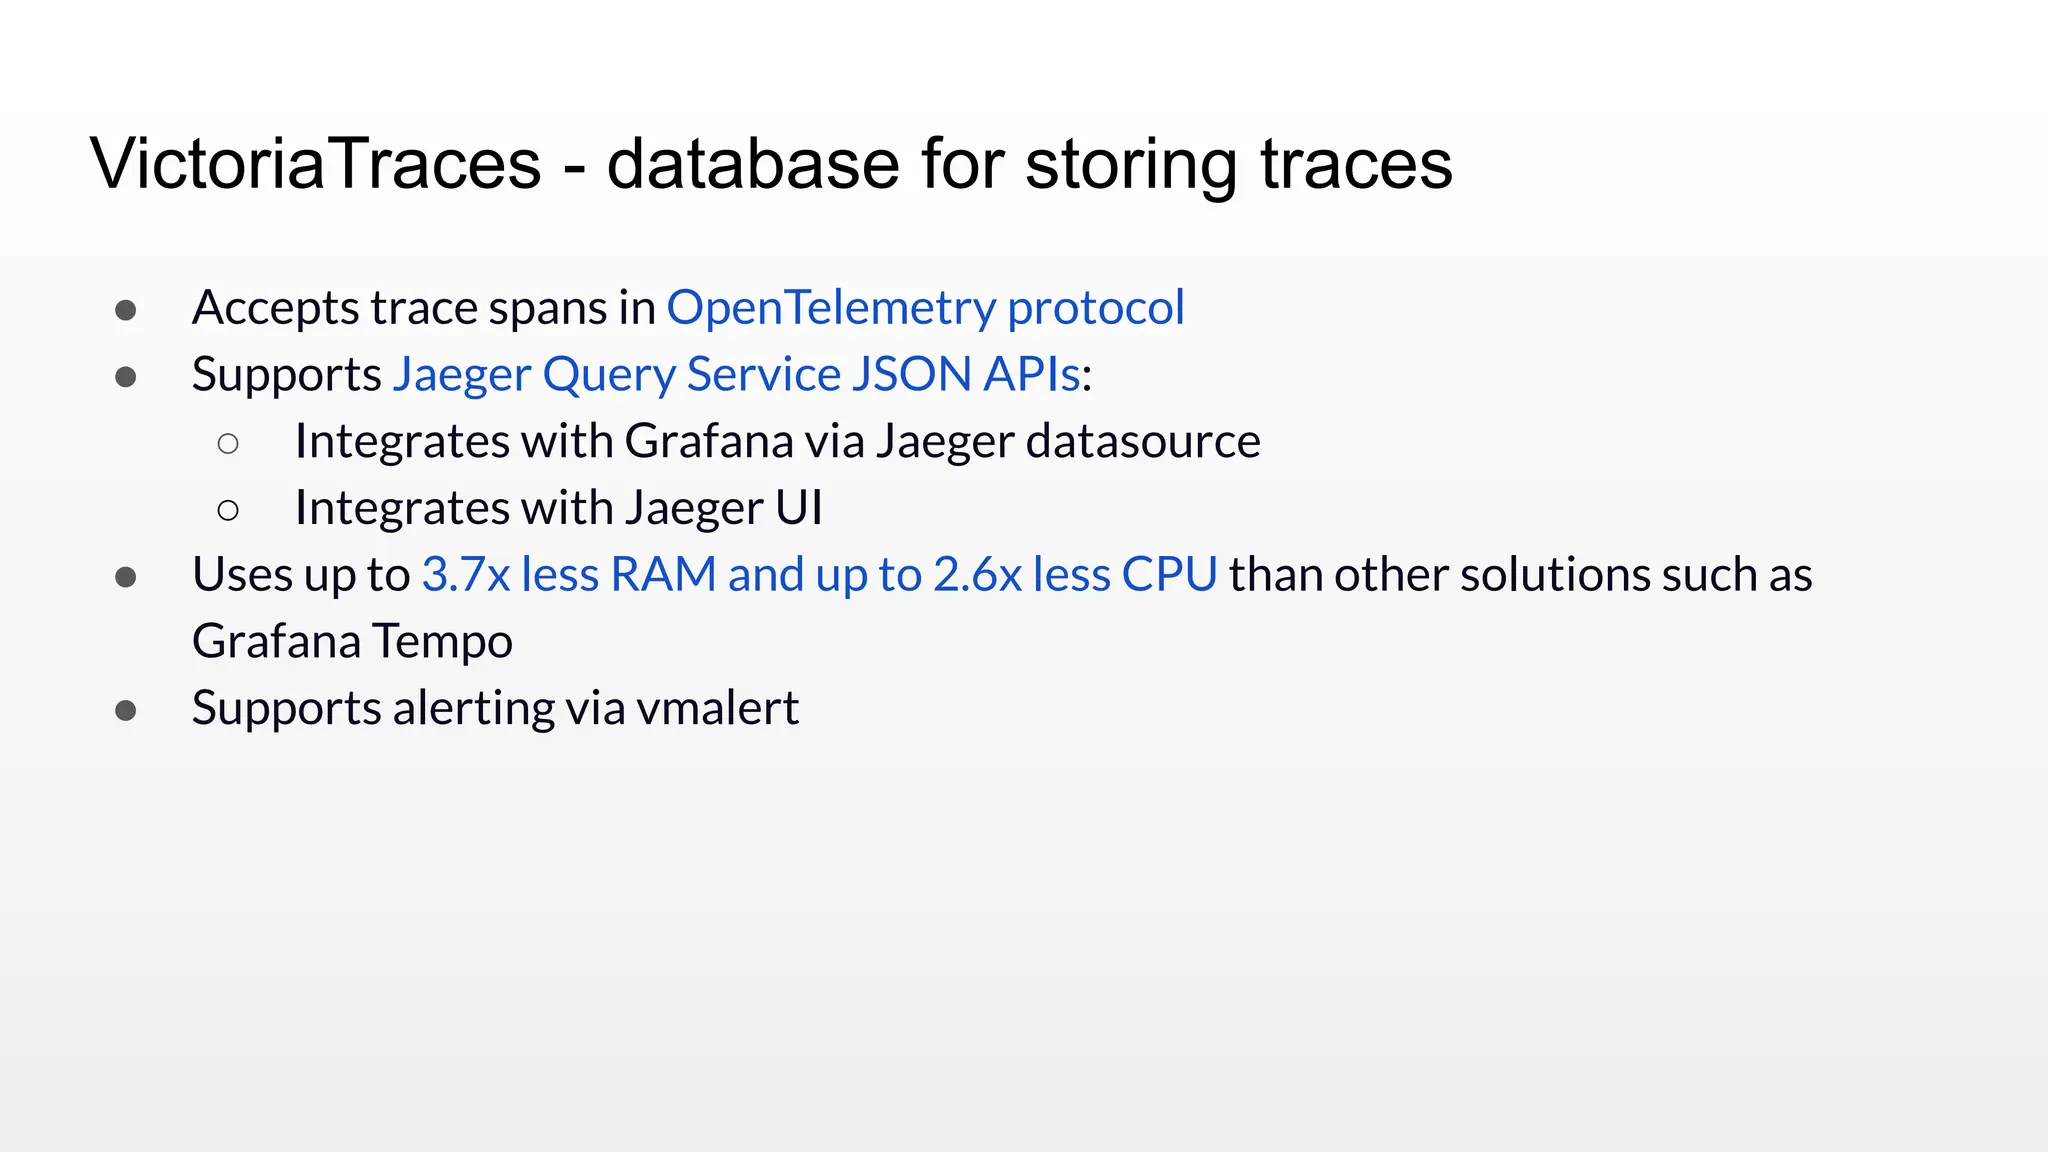Click the bullet before Uses up to
The width and height of the screenshot is (2048, 1152).
tap(126, 577)
